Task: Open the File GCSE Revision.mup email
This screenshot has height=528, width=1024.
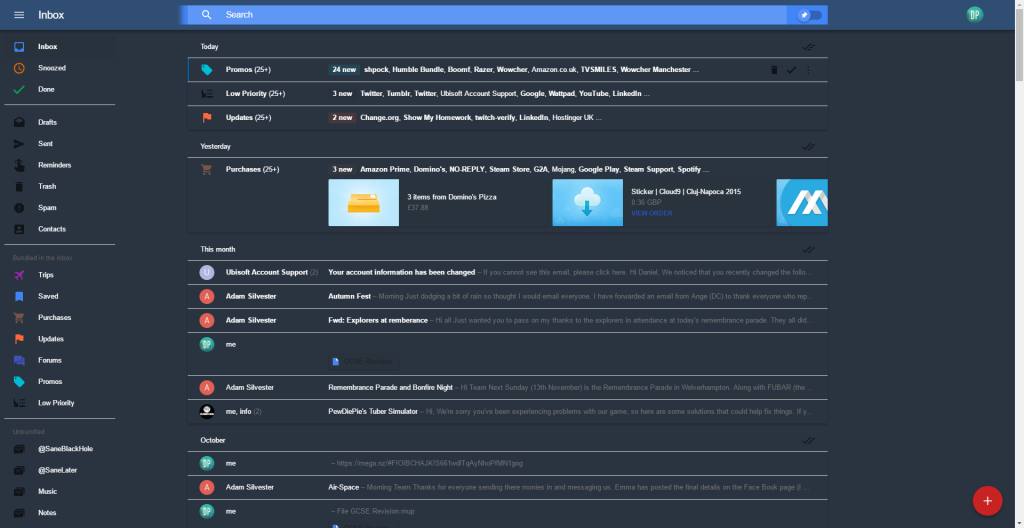Action: click(x=507, y=511)
